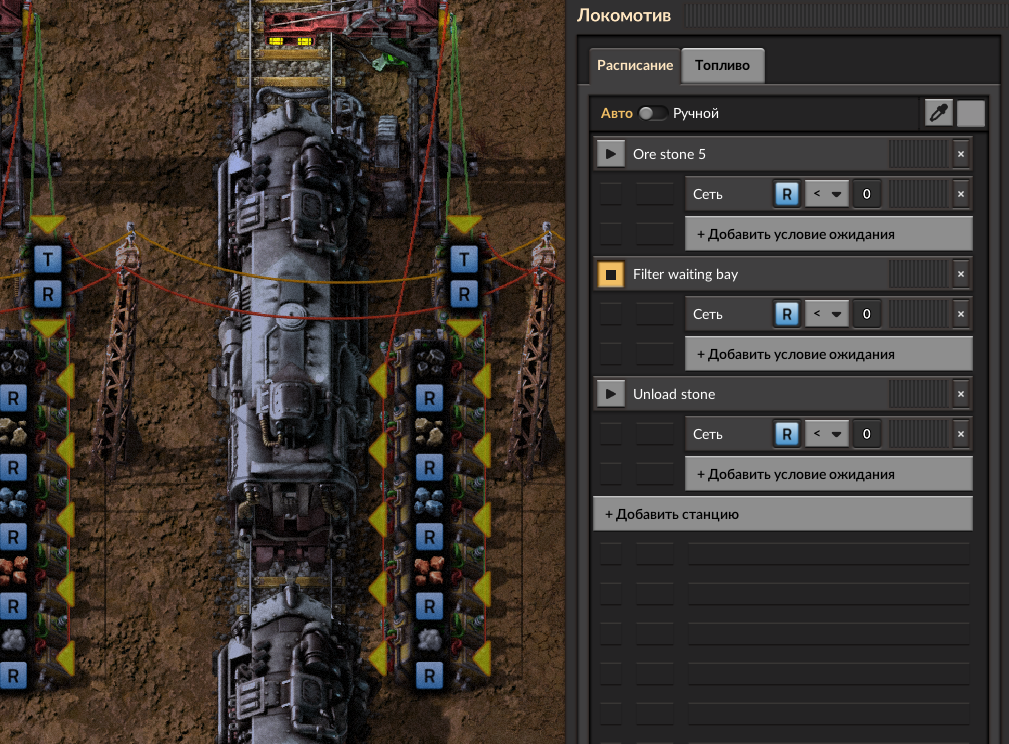Click the eyedropper color picker icon
This screenshot has width=1009, height=744.
[938, 113]
